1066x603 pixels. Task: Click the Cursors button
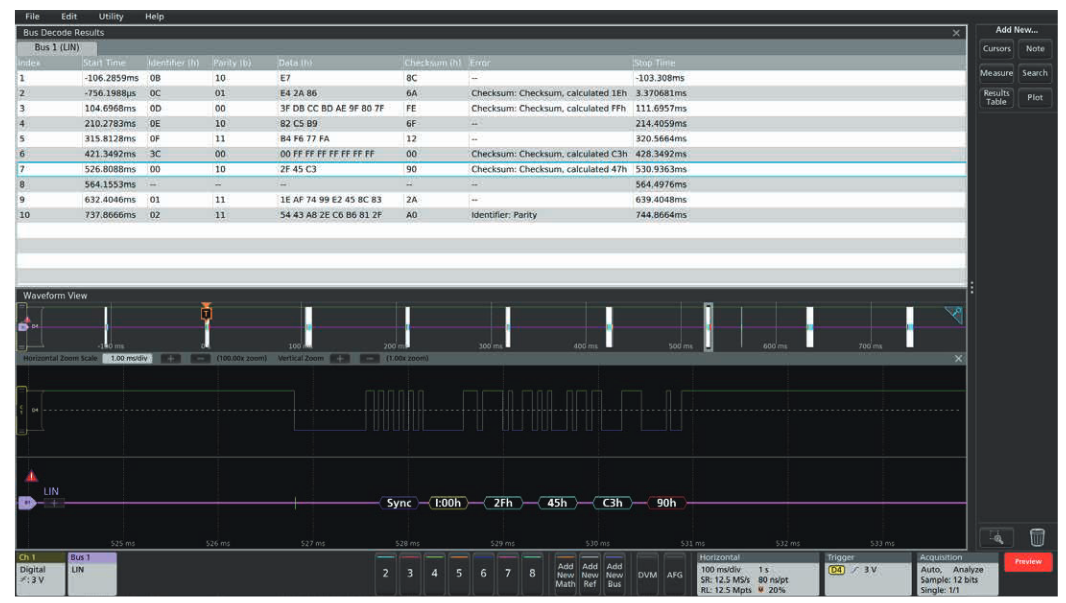tap(996, 48)
